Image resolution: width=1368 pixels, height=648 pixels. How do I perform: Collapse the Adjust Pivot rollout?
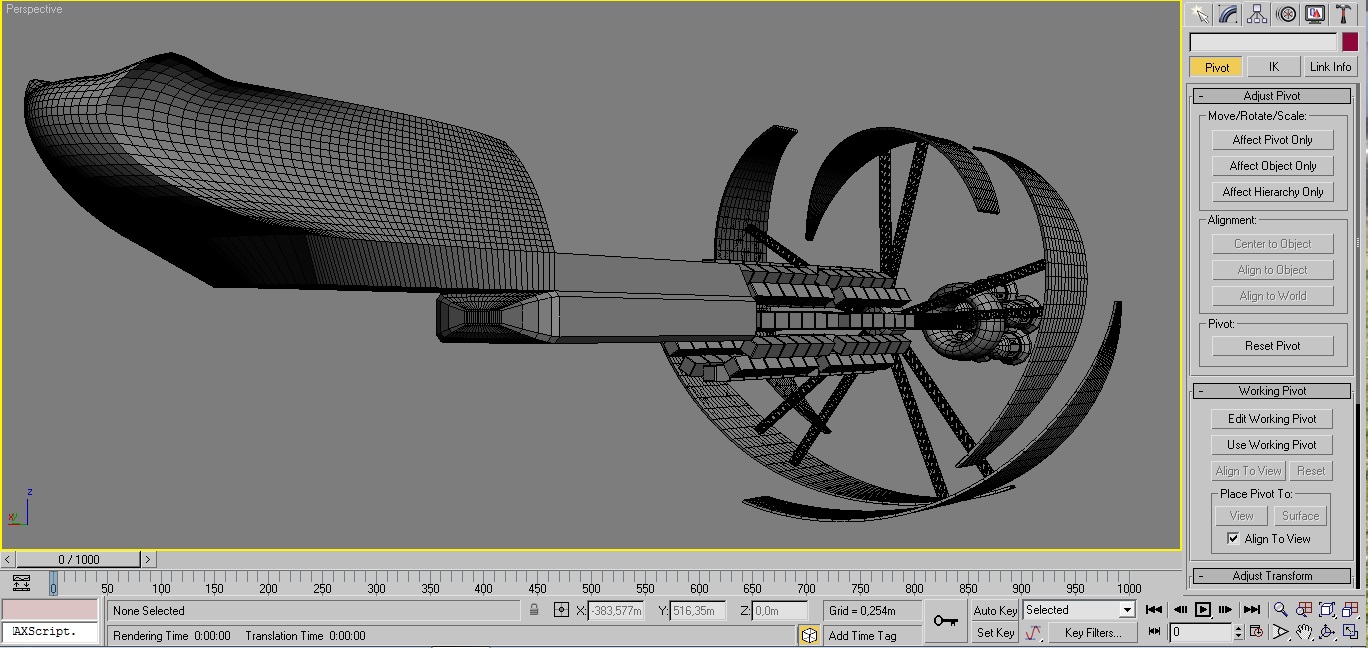point(1272,96)
